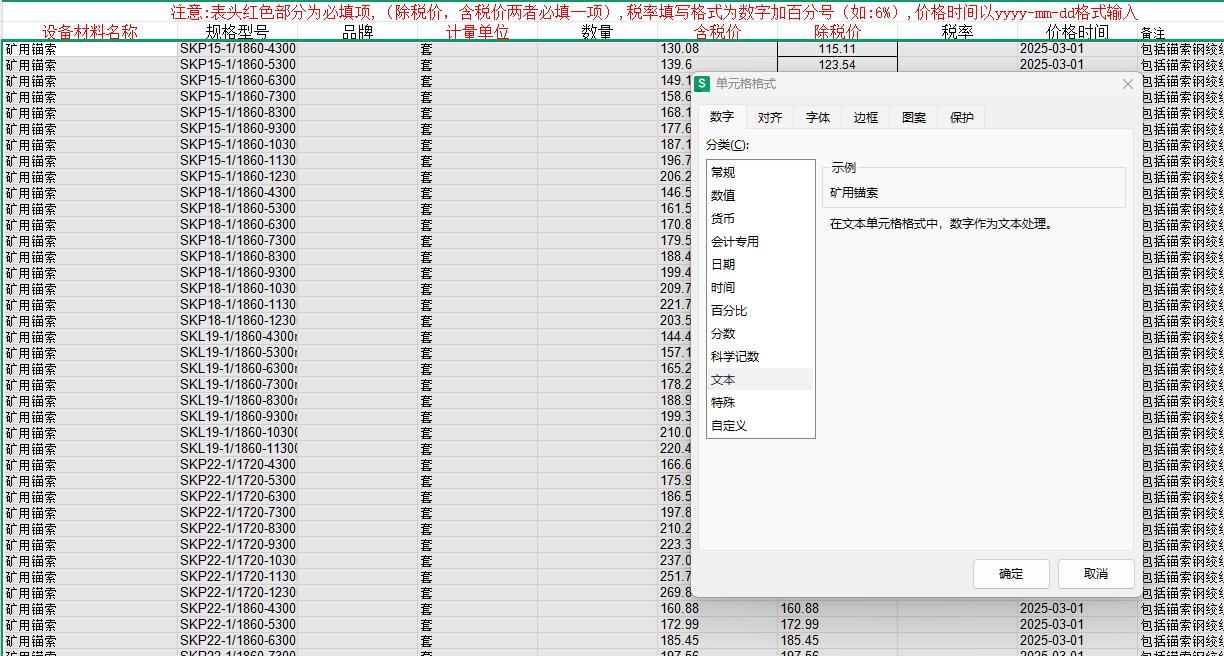Click the 确定 button
Screen dimensions: 1224x656
click(1011, 574)
